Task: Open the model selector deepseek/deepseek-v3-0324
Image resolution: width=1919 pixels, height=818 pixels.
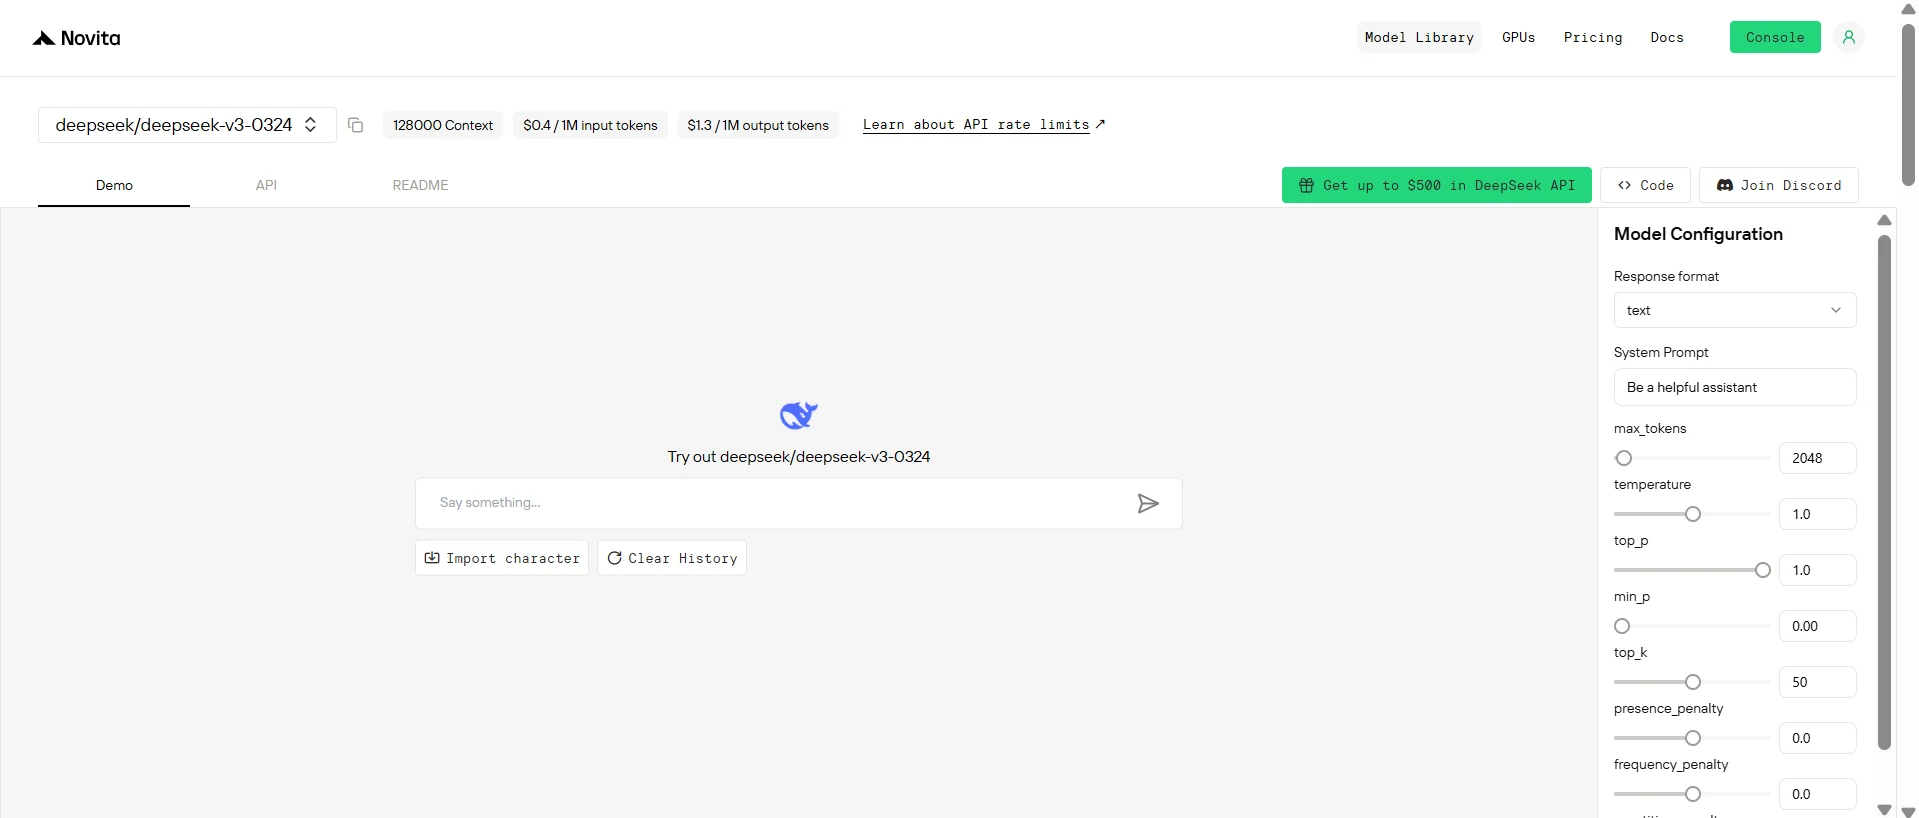Action: point(187,125)
